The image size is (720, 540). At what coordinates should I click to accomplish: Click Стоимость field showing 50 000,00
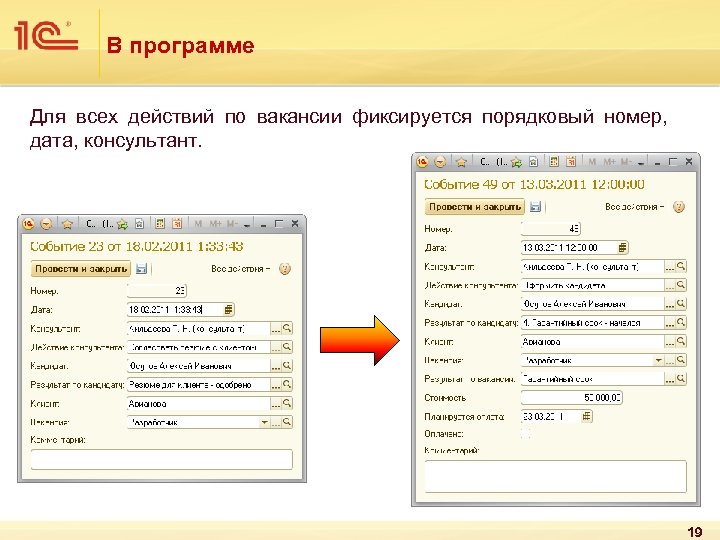pos(572,398)
